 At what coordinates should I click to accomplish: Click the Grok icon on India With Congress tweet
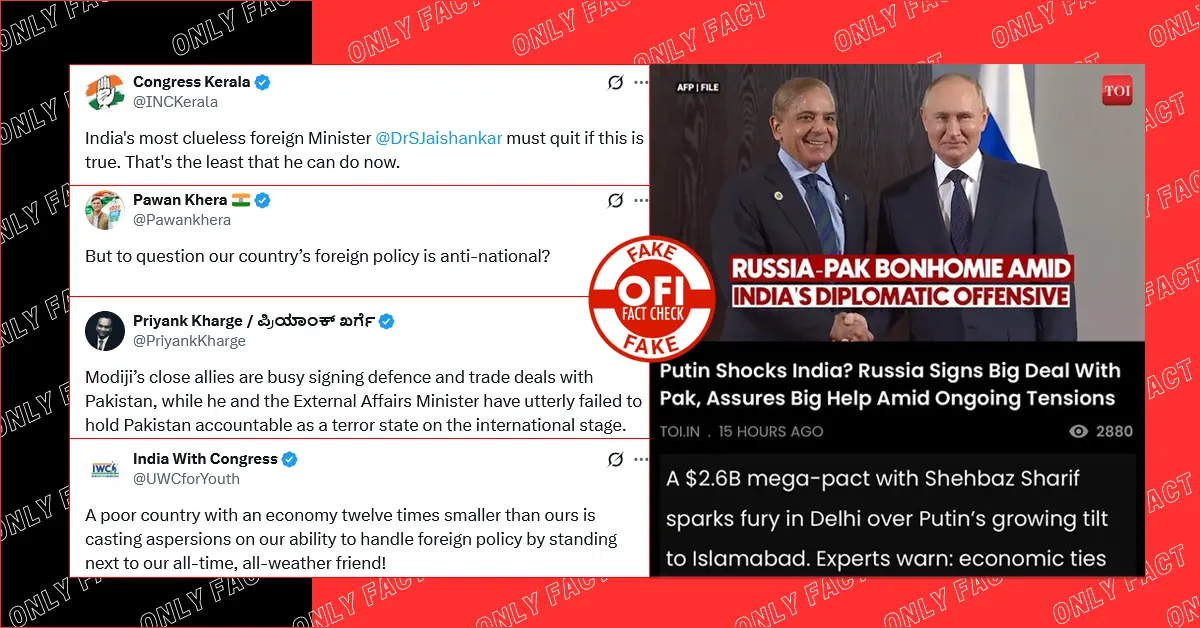tap(616, 459)
